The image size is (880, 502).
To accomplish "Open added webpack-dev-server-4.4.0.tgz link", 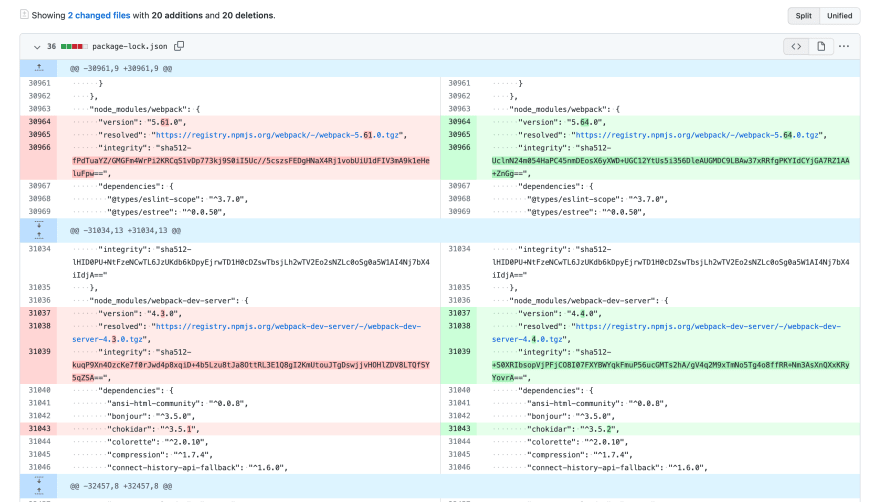I will (x=666, y=332).
